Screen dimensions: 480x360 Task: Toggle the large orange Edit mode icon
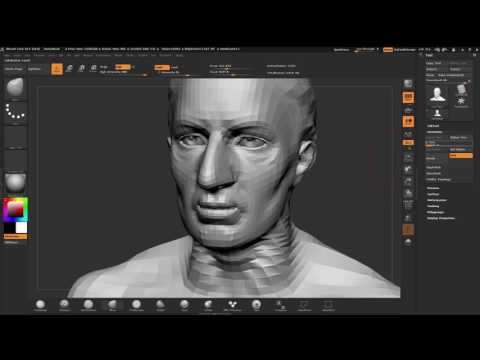[57, 69]
